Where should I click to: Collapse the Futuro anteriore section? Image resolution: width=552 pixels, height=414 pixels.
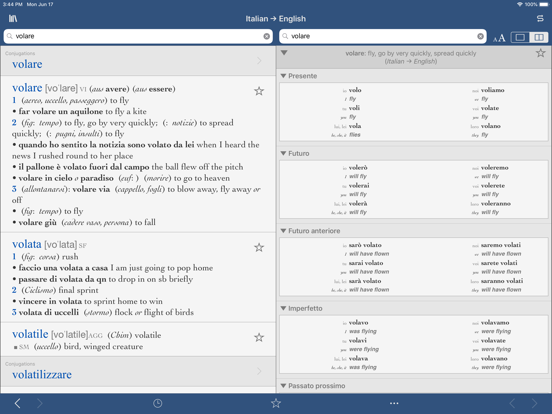283,231
